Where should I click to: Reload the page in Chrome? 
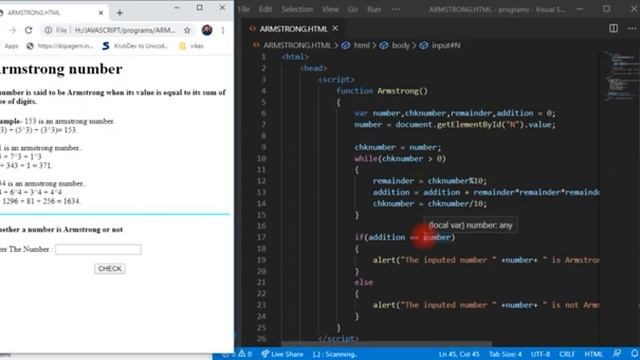(x=28, y=30)
